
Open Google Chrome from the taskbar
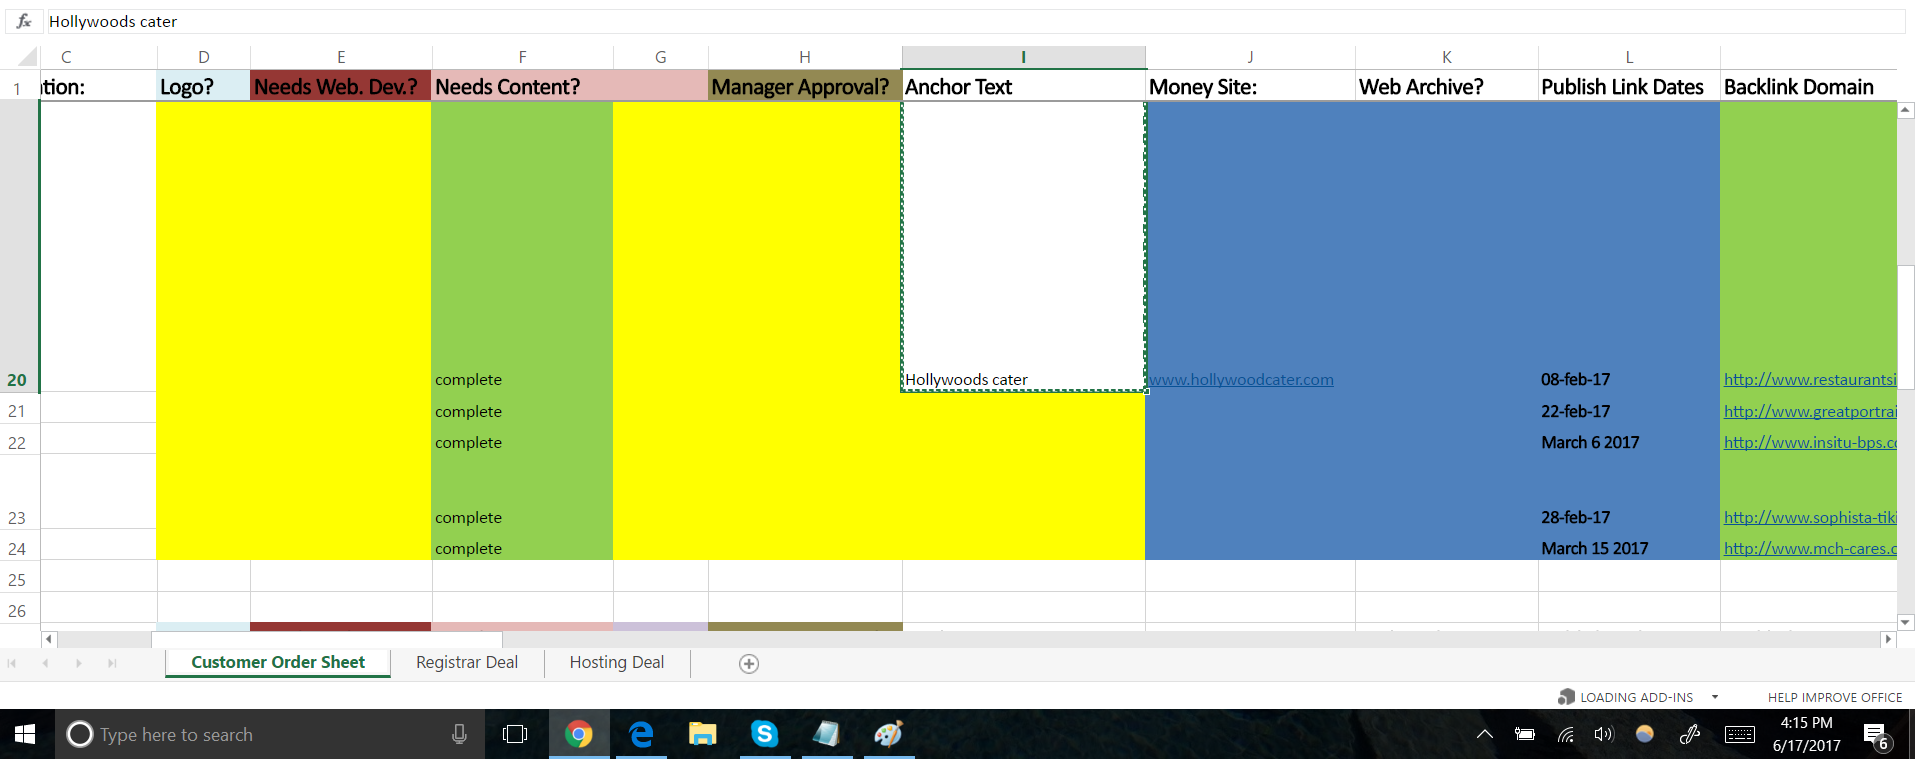coord(578,735)
